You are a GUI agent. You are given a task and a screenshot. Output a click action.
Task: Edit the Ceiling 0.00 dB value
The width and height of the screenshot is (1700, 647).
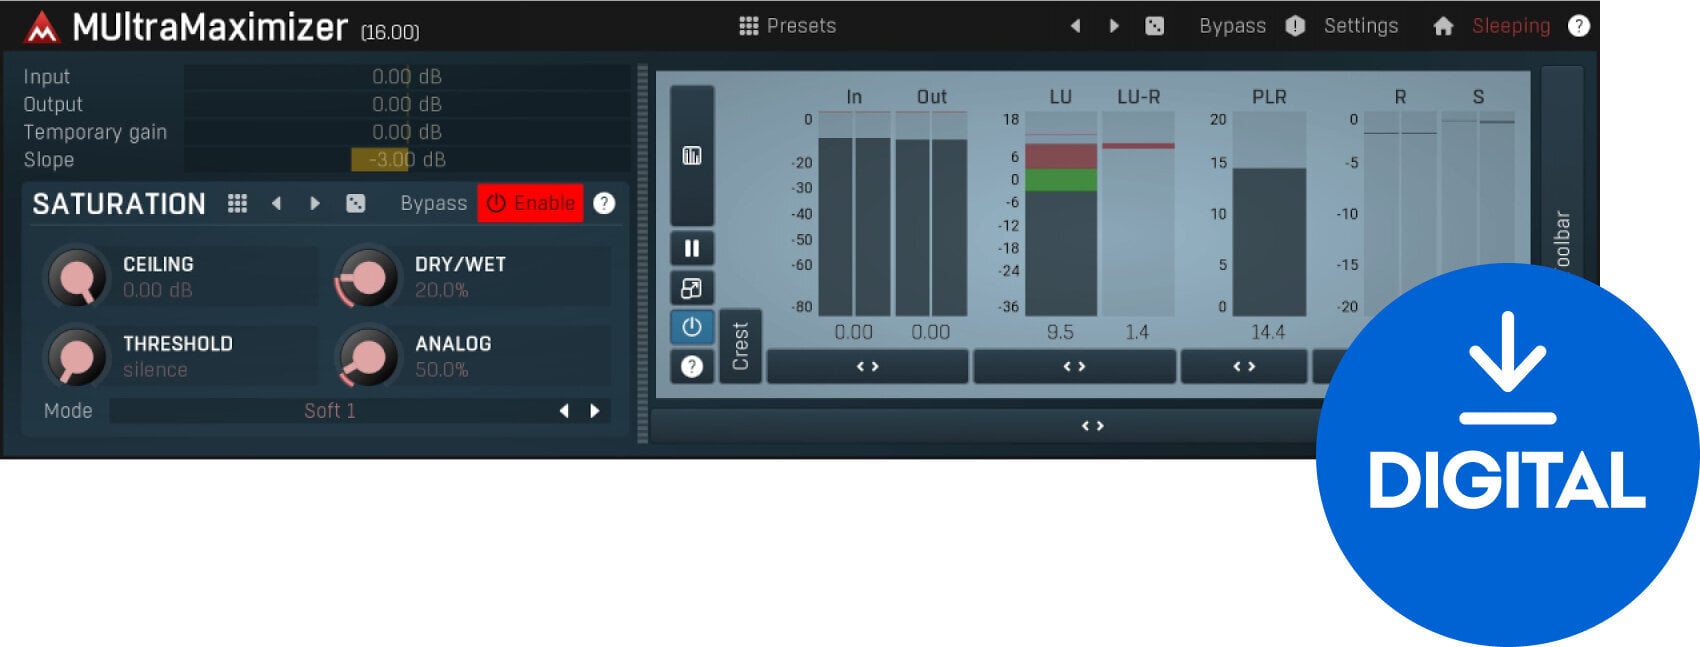coord(157,290)
